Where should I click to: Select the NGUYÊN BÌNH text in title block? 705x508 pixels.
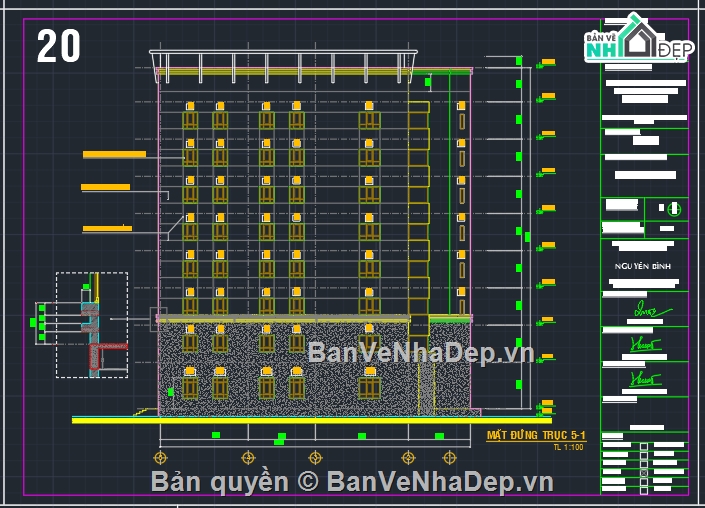(643, 266)
